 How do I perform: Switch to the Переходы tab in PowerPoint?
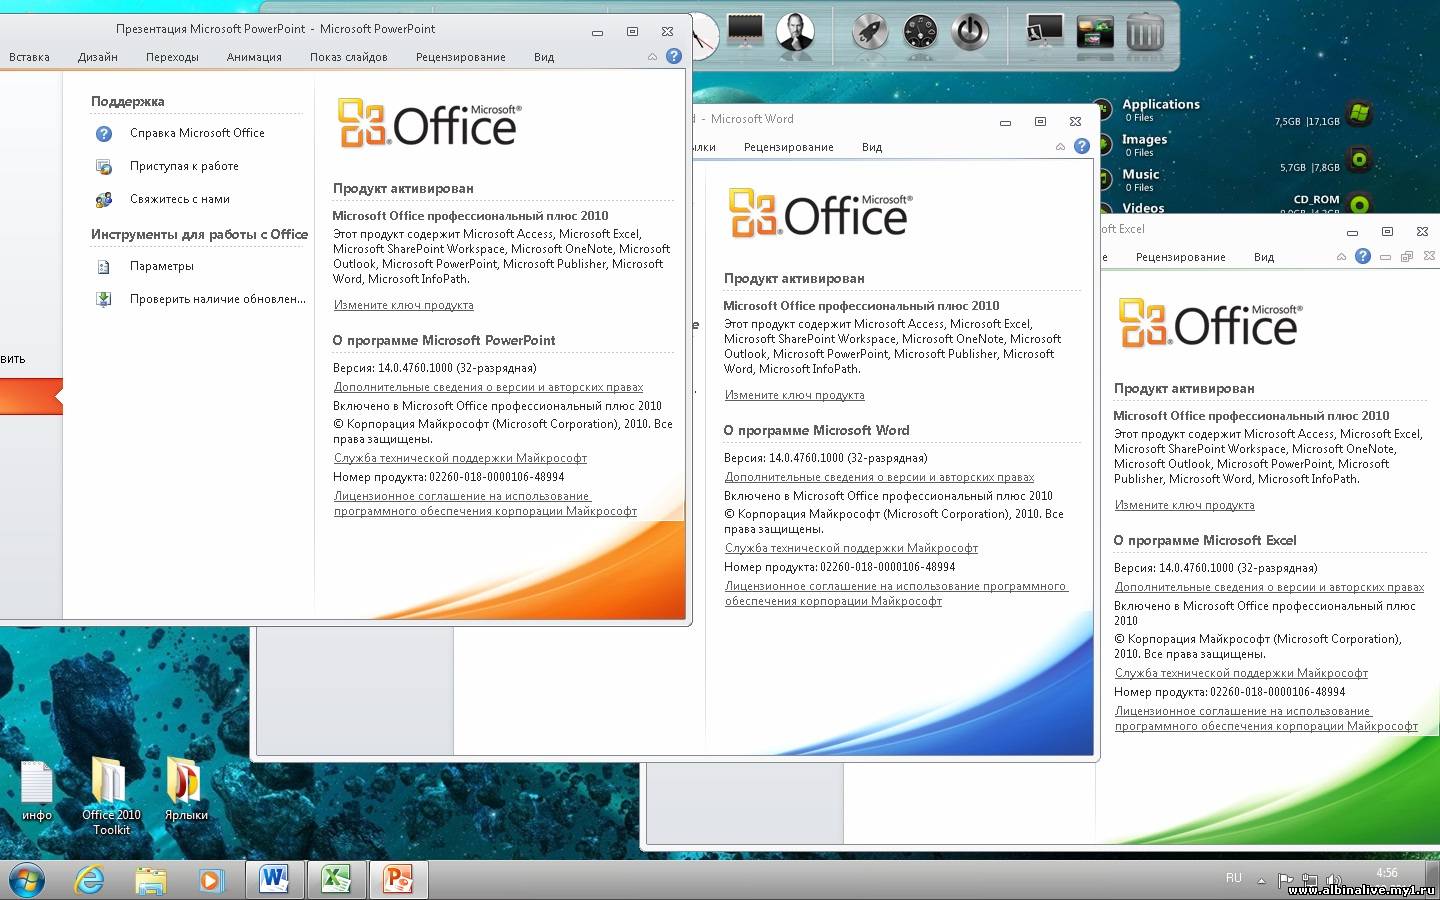pyautogui.click(x=172, y=57)
